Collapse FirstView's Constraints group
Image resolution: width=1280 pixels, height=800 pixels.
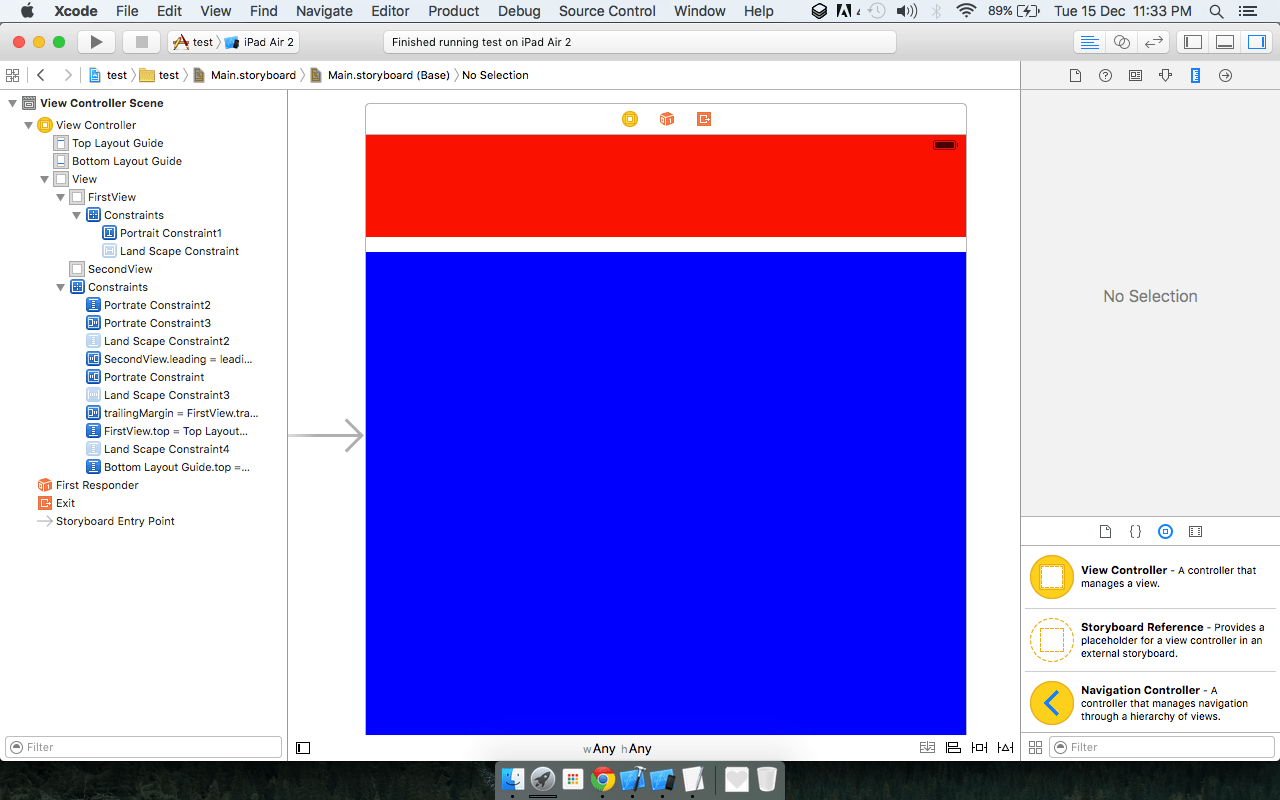[76, 215]
